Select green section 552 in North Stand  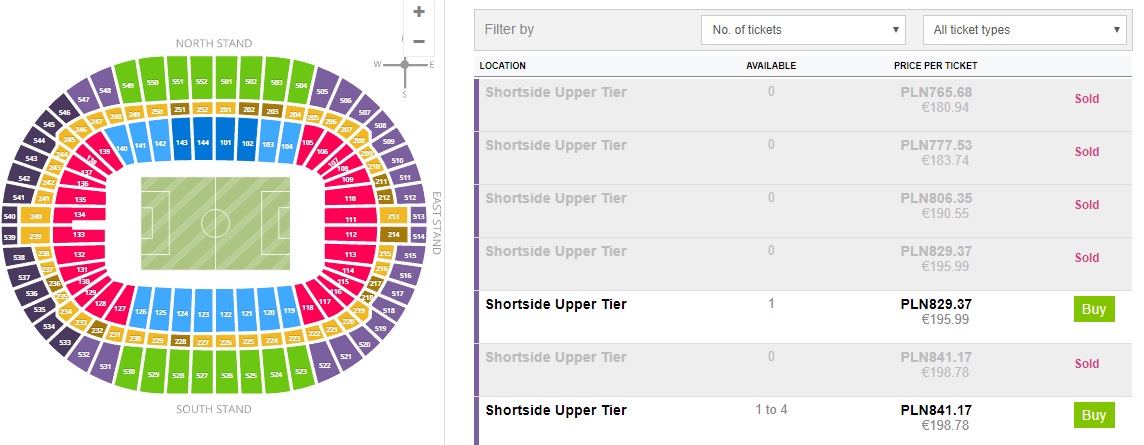tap(202, 82)
